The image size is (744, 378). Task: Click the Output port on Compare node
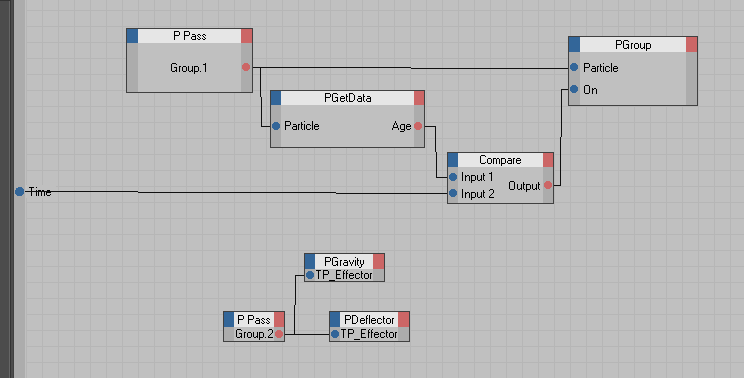(548, 185)
